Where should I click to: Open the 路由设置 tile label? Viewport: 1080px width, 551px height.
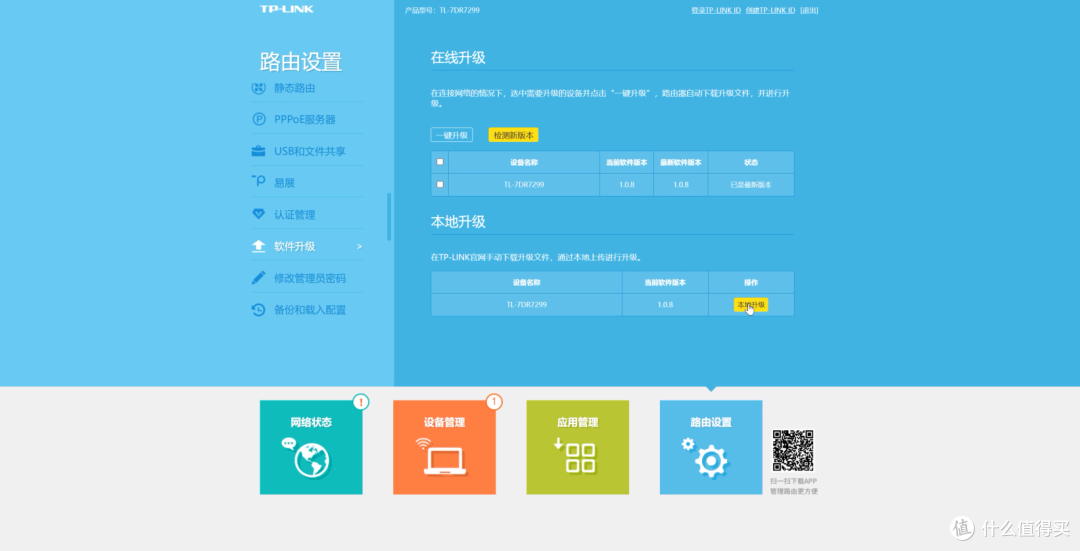point(711,422)
